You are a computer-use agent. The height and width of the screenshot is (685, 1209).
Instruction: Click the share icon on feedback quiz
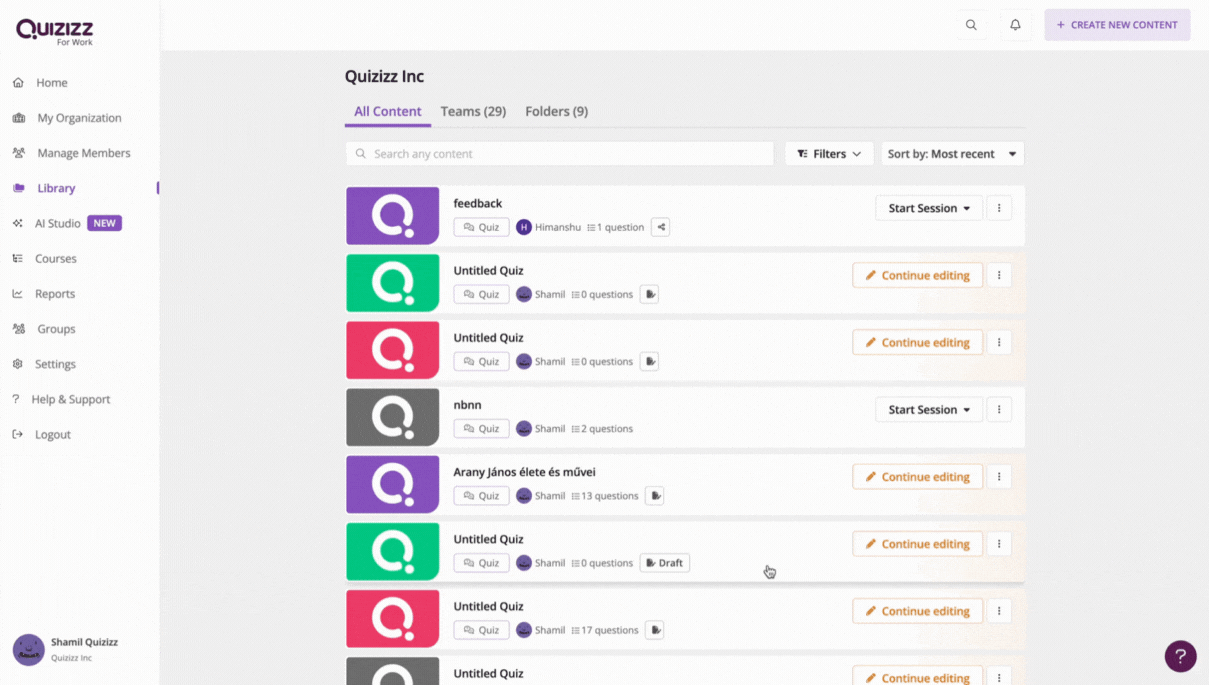pos(661,227)
